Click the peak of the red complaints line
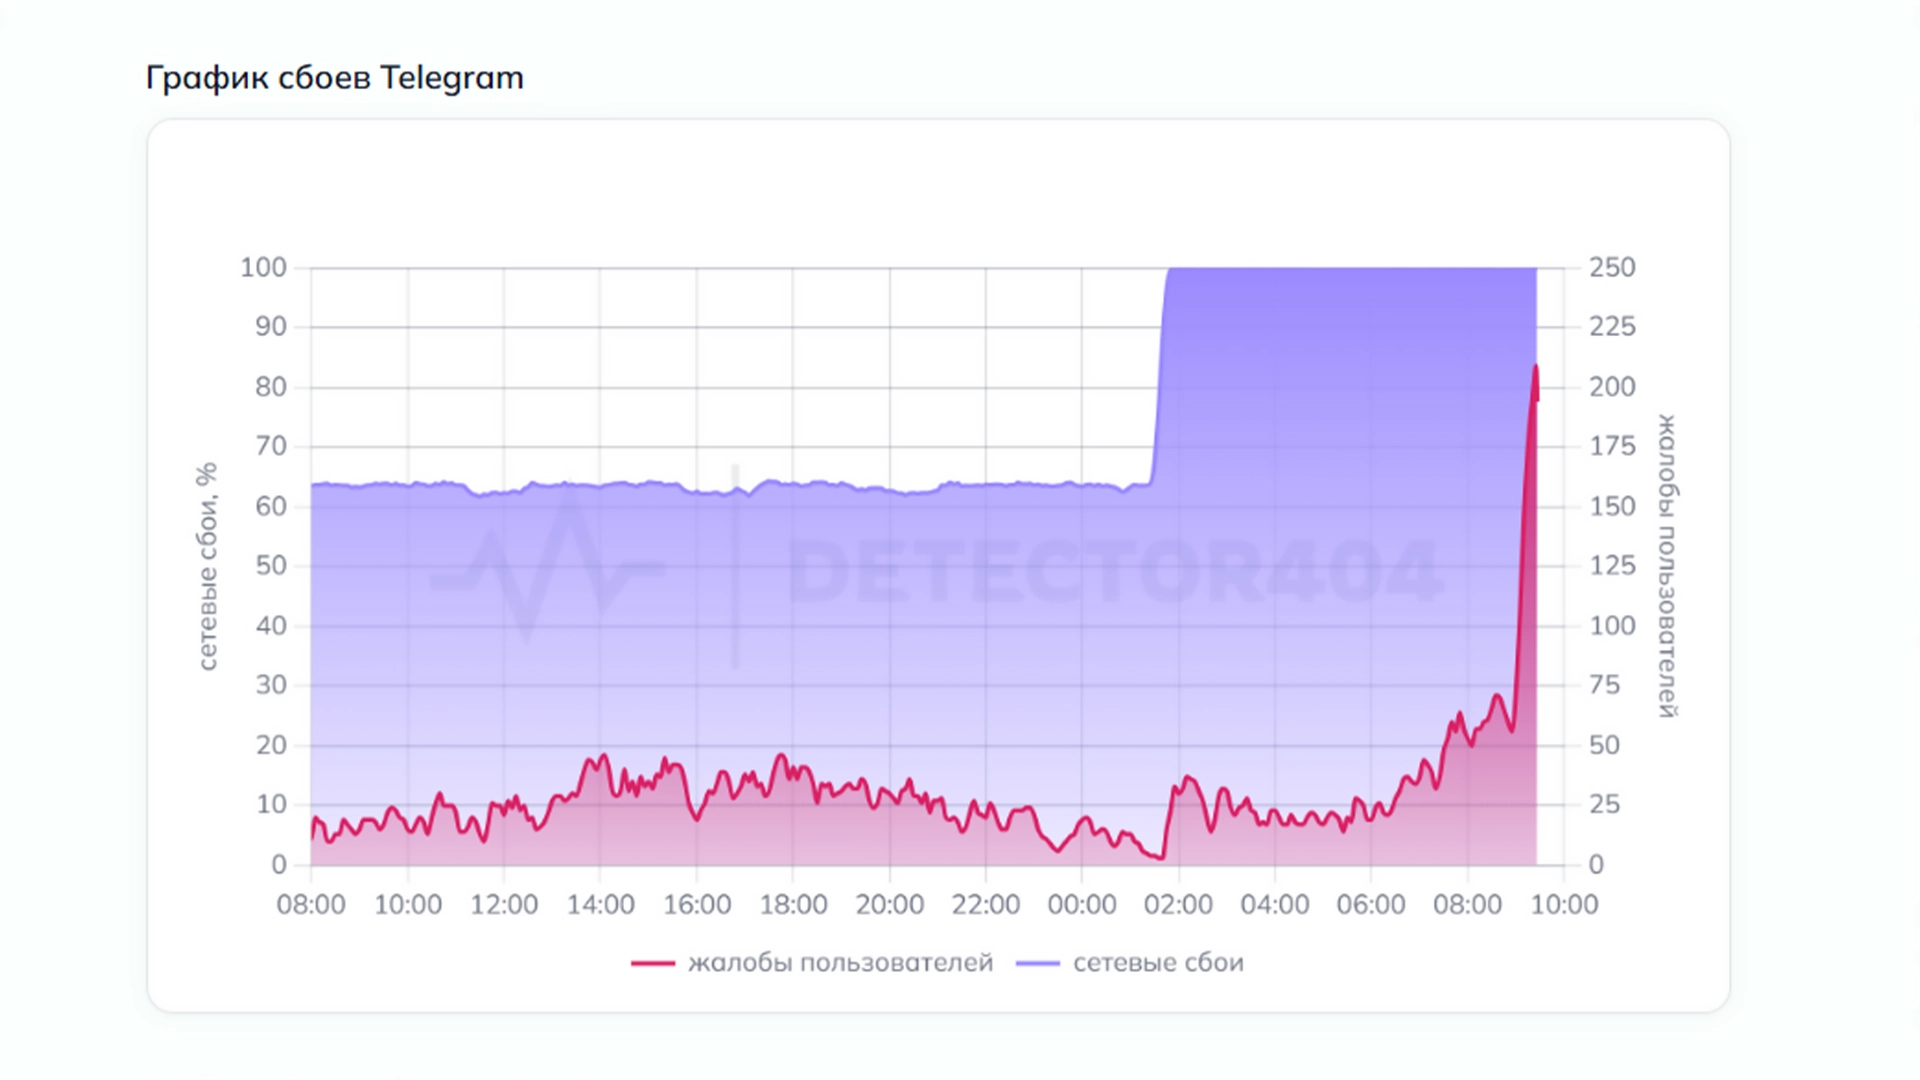The image size is (1920, 1080). click(x=1535, y=368)
